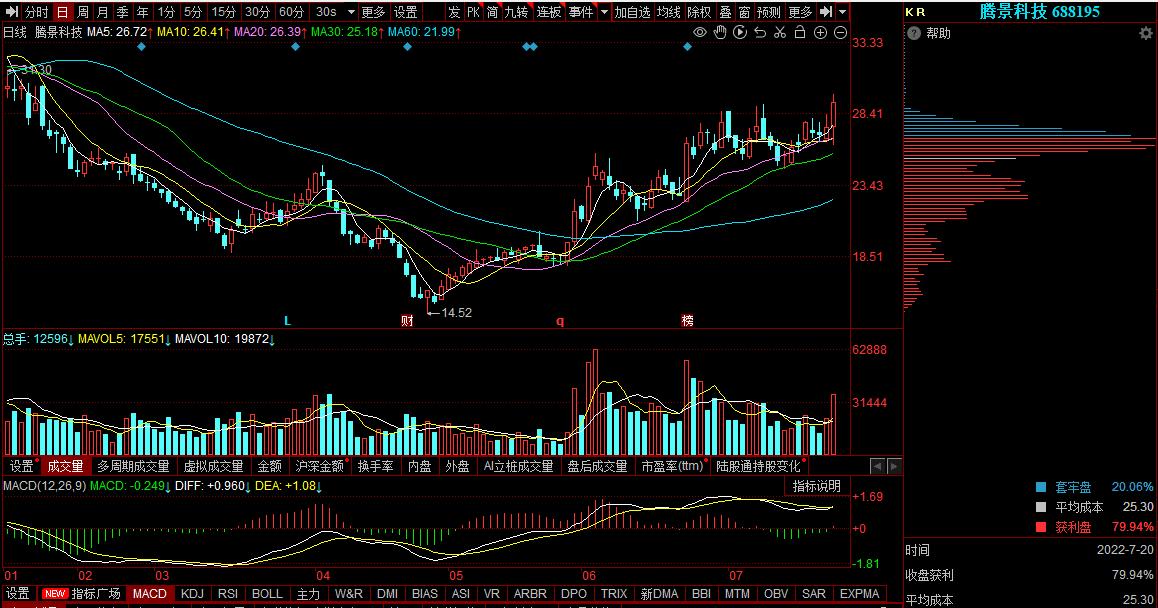Open the 指标说明 indicator description
1158x608 pixels.
pyautogui.click(x=817, y=486)
